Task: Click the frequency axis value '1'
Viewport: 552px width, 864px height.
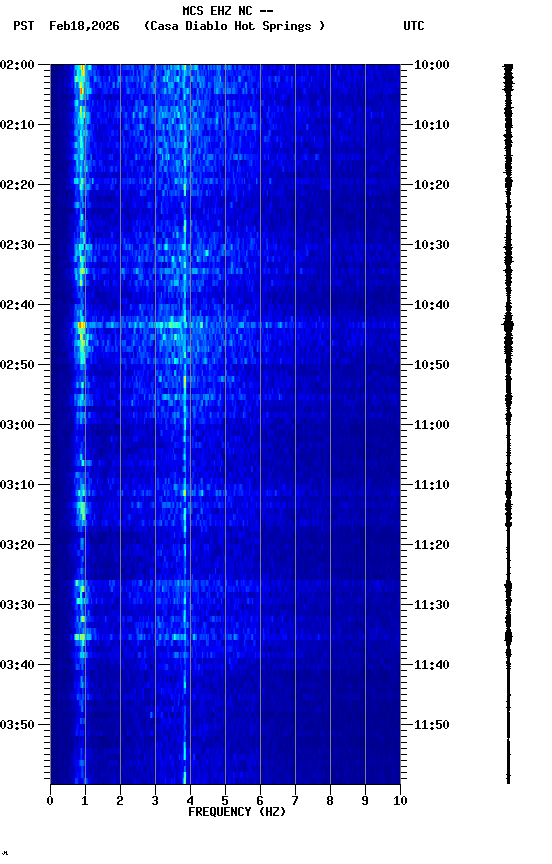Action: point(85,801)
